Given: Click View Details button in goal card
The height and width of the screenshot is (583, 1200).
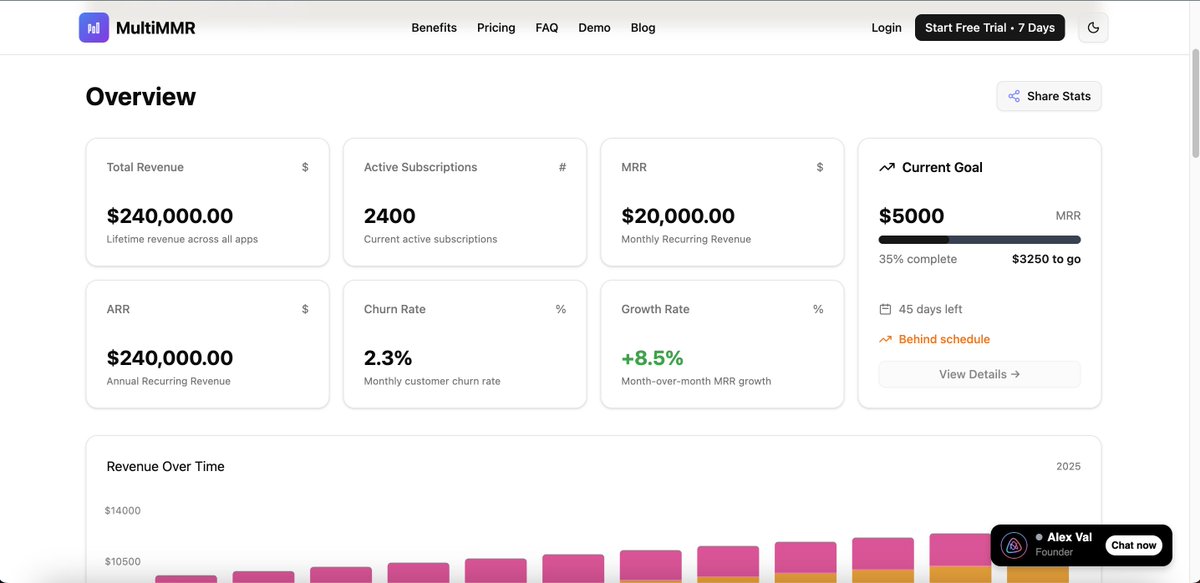Looking at the screenshot, I should 980,374.
